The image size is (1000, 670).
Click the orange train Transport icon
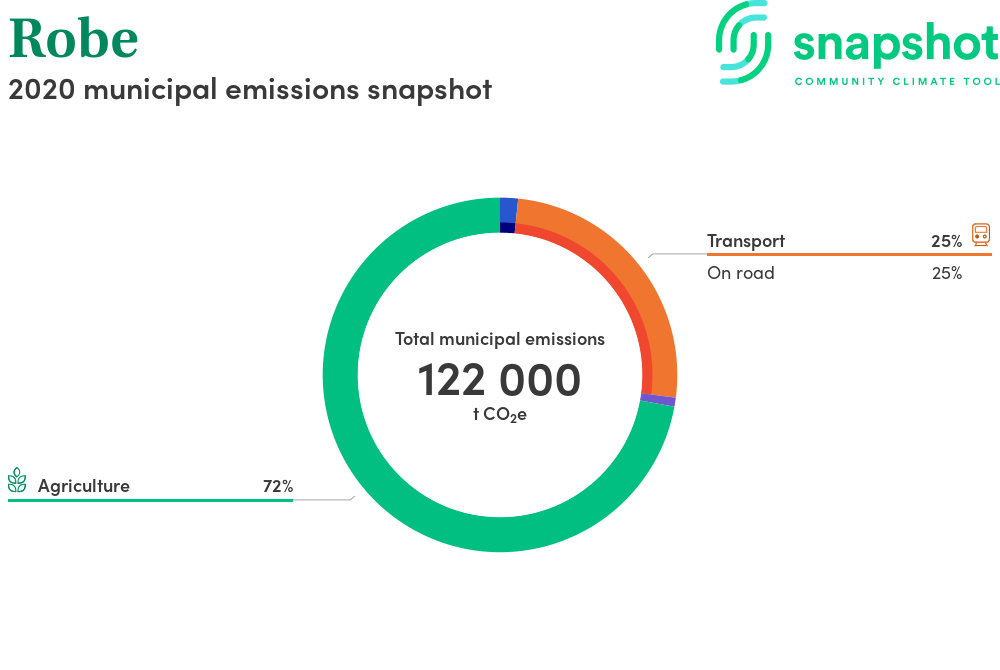click(x=981, y=235)
